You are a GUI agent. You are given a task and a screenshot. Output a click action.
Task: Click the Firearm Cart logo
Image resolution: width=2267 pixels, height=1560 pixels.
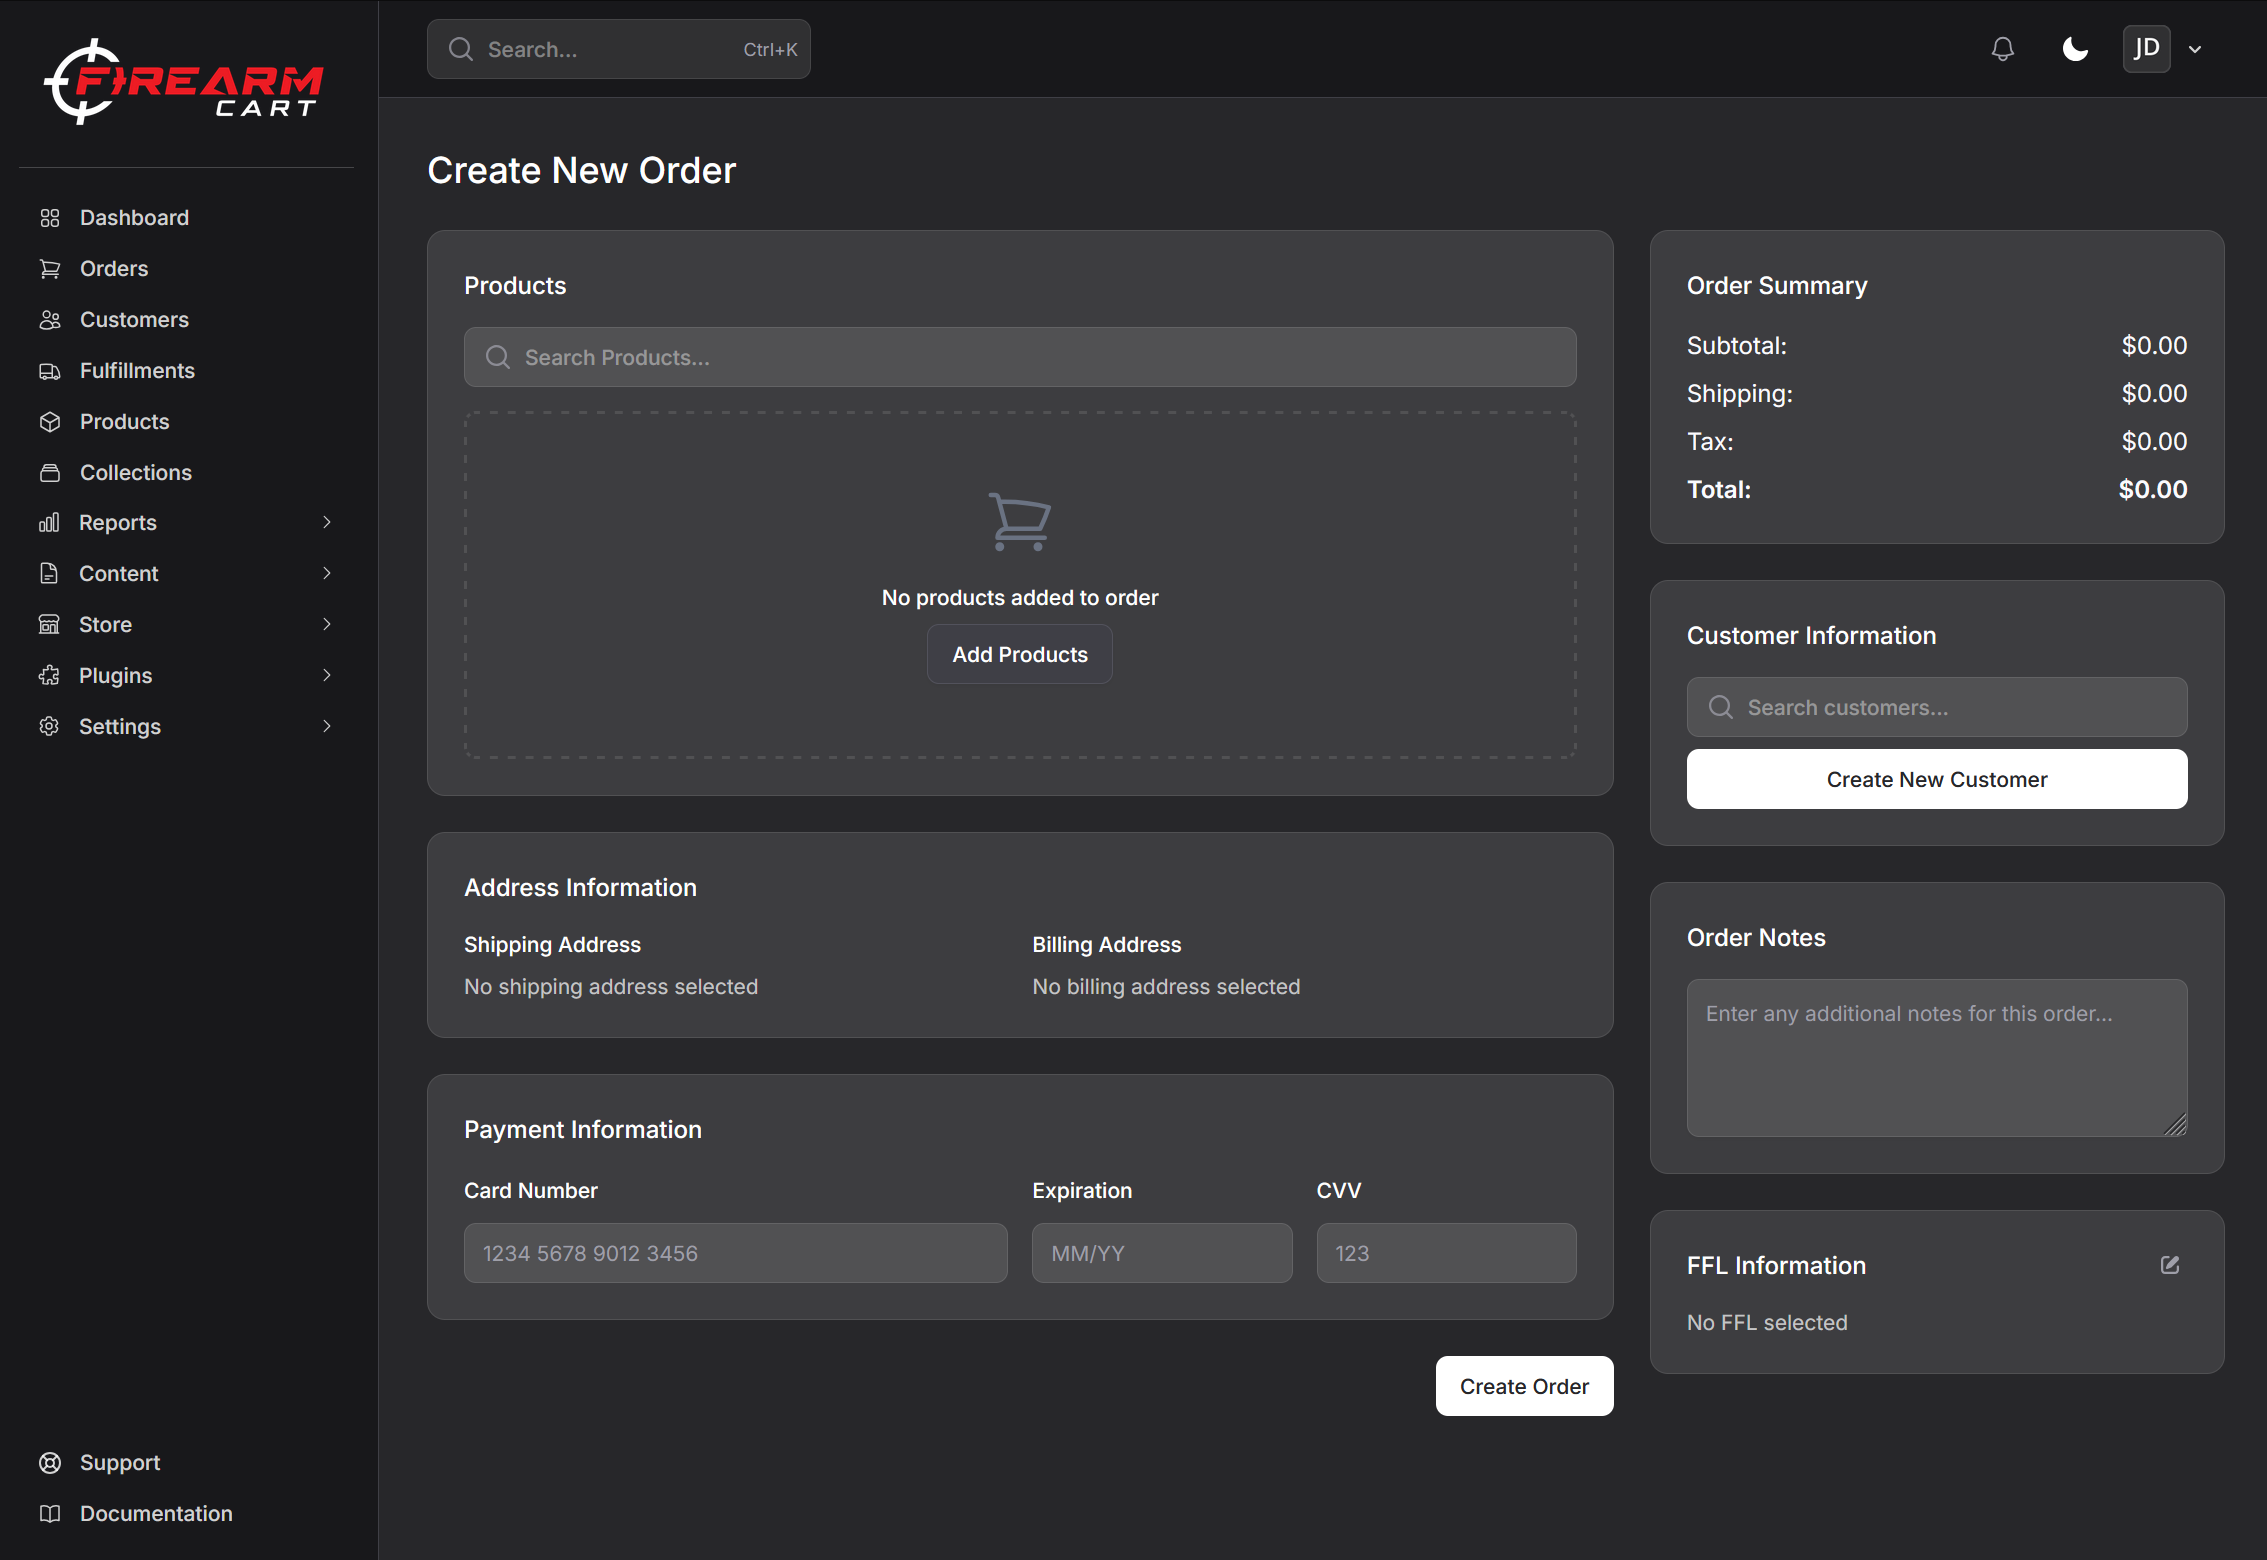pos(184,82)
